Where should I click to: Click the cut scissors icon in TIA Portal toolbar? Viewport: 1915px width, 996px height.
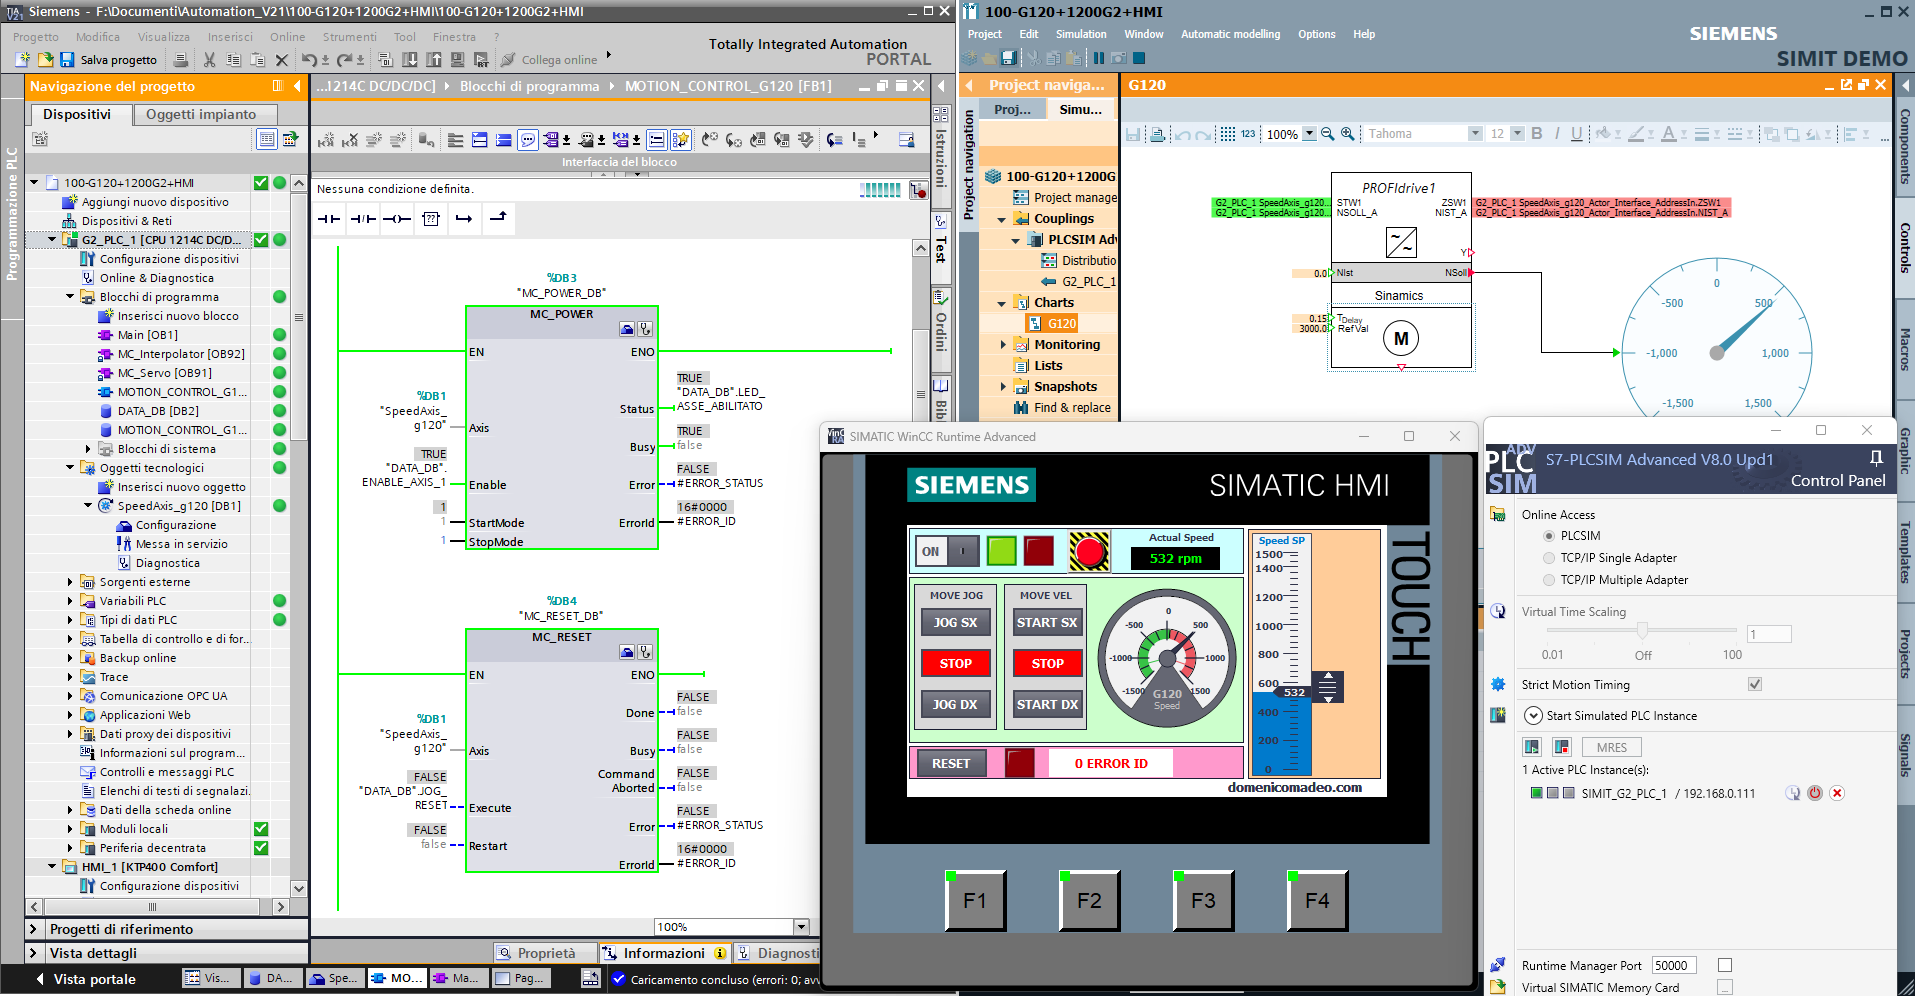click(x=209, y=60)
